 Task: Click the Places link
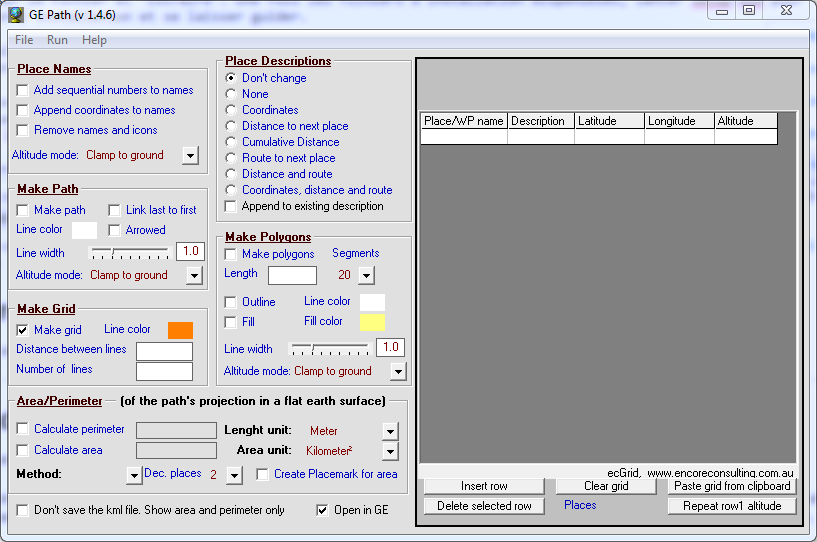[580, 505]
